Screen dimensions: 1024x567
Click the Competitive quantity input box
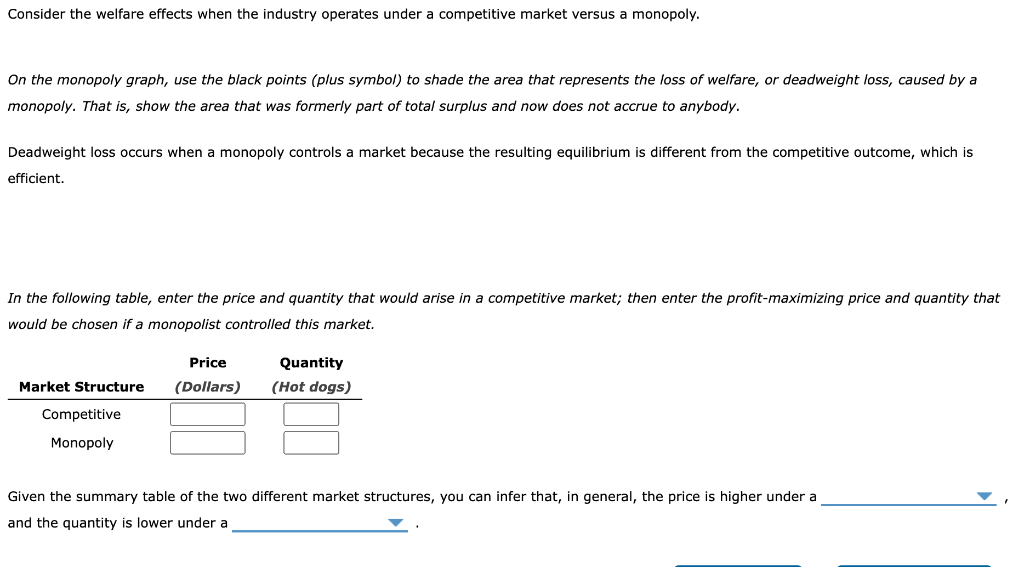[x=311, y=414]
